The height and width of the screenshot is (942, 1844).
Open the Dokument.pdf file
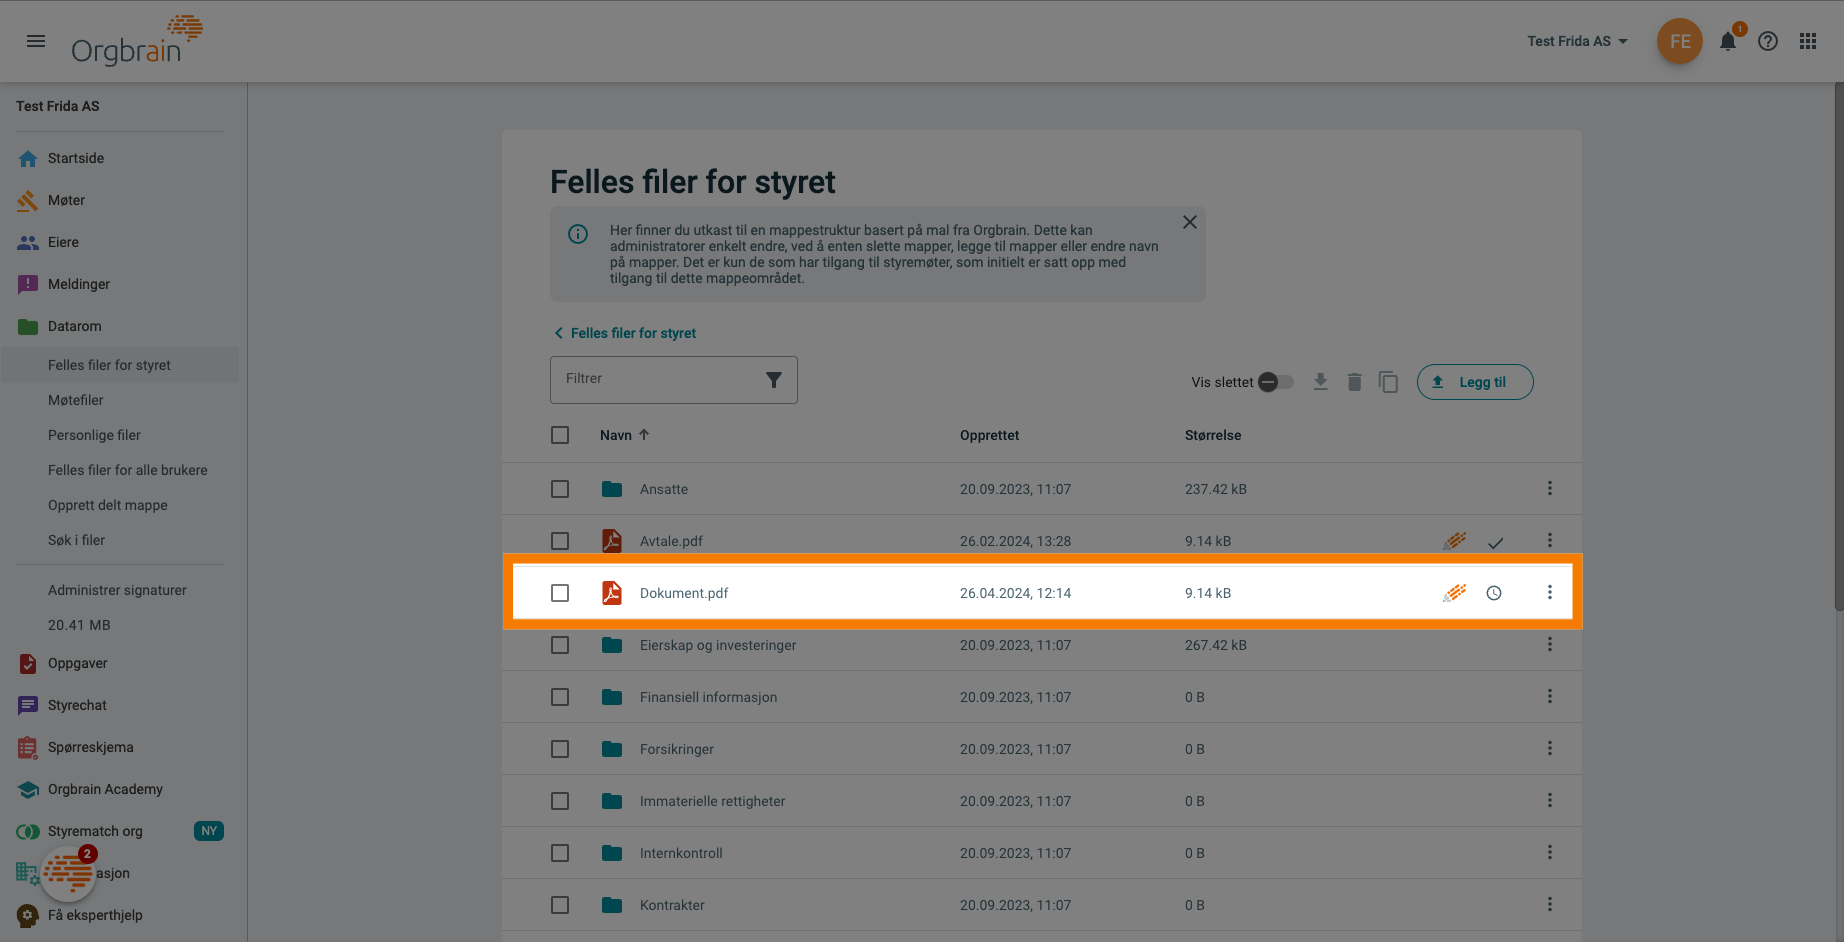coord(684,593)
